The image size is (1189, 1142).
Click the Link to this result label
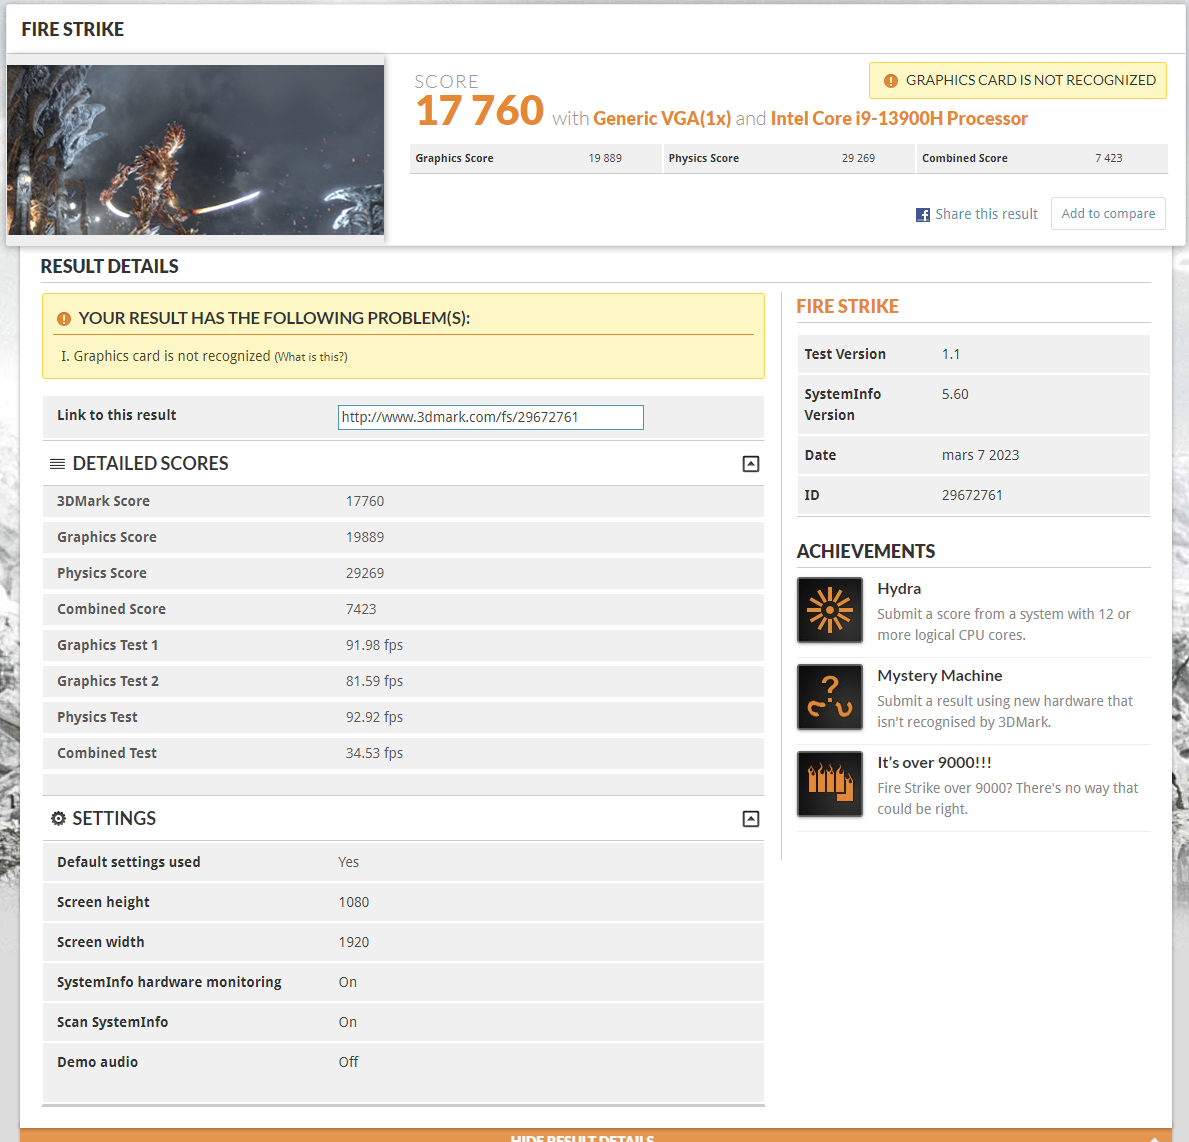pyautogui.click(x=117, y=416)
